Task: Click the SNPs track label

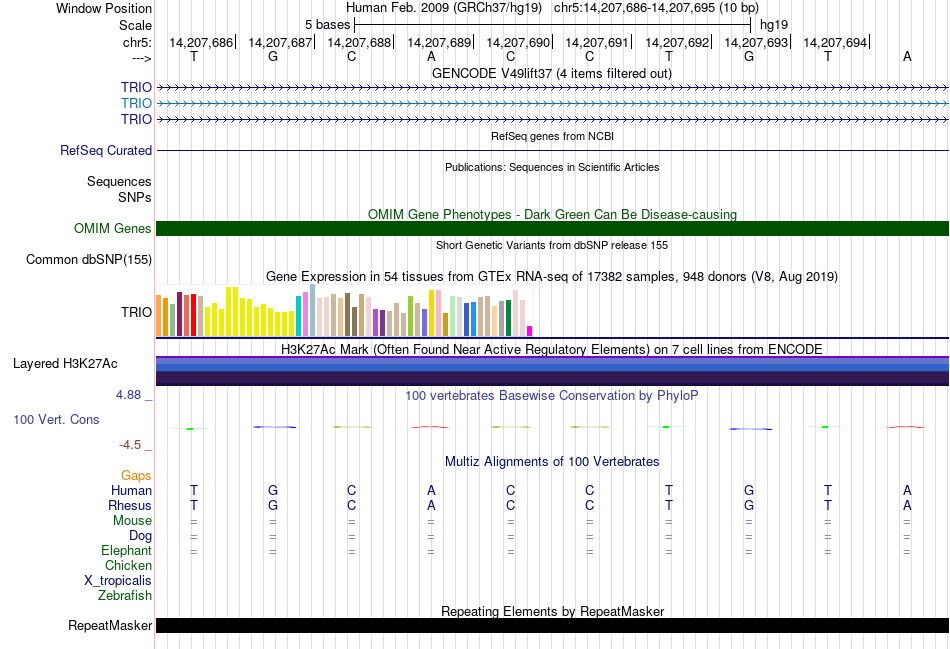Action: [135, 197]
